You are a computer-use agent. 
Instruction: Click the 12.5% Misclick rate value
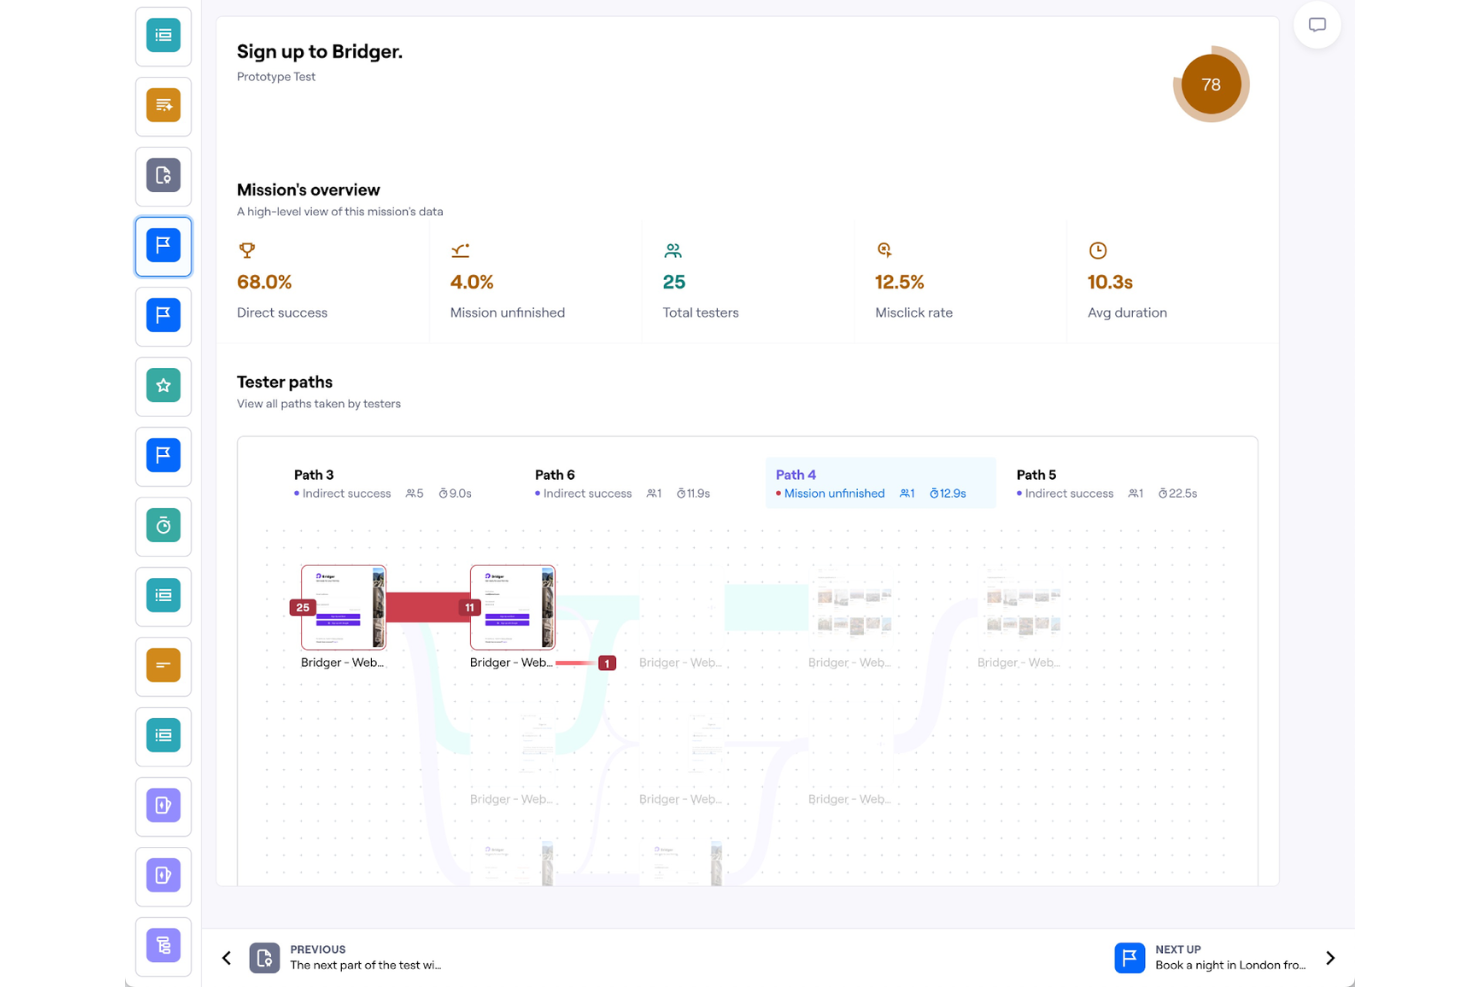point(899,282)
